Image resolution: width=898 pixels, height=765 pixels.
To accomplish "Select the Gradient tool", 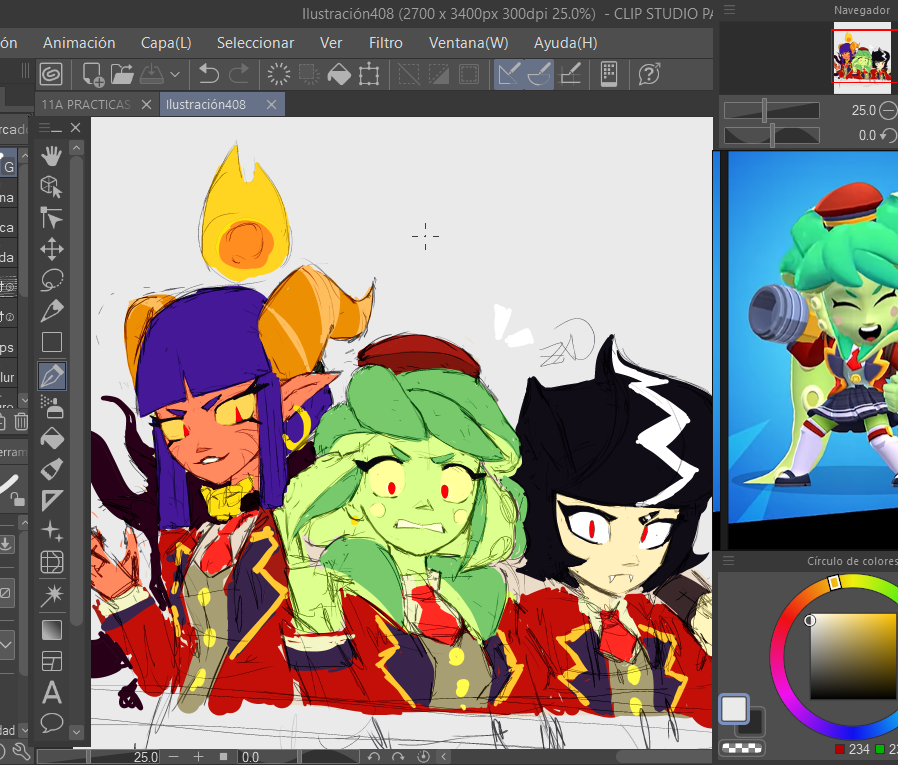I will click(x=52, y=630).
